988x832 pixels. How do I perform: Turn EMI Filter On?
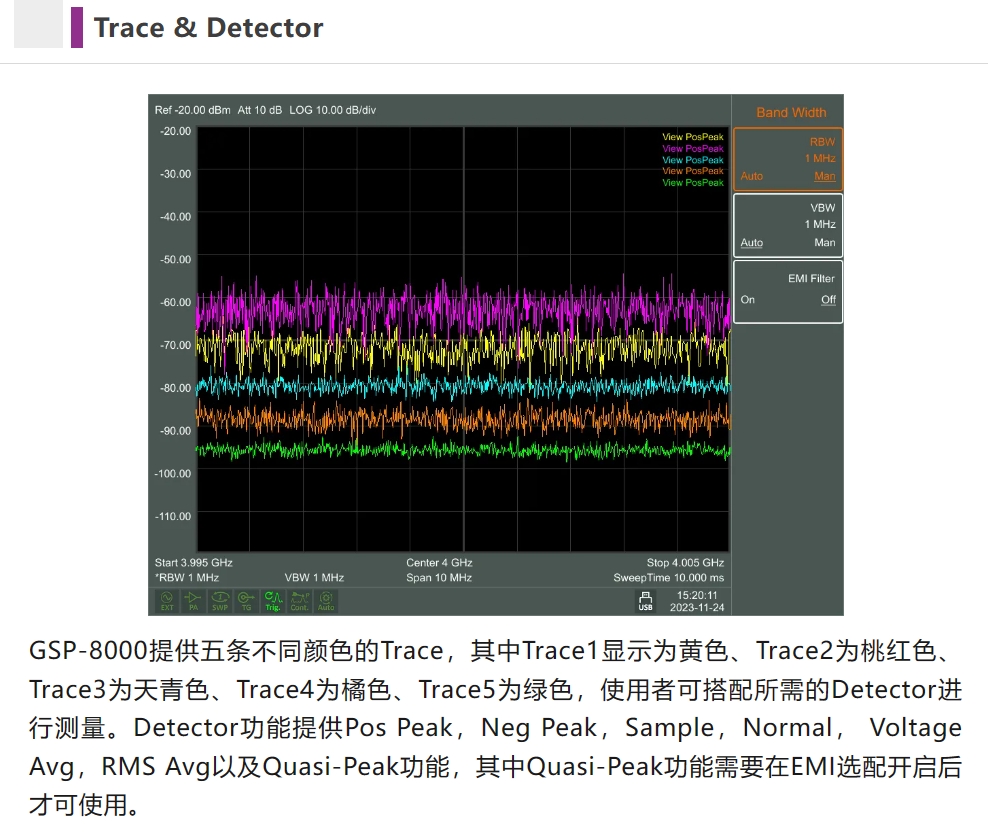click(748, 300)
